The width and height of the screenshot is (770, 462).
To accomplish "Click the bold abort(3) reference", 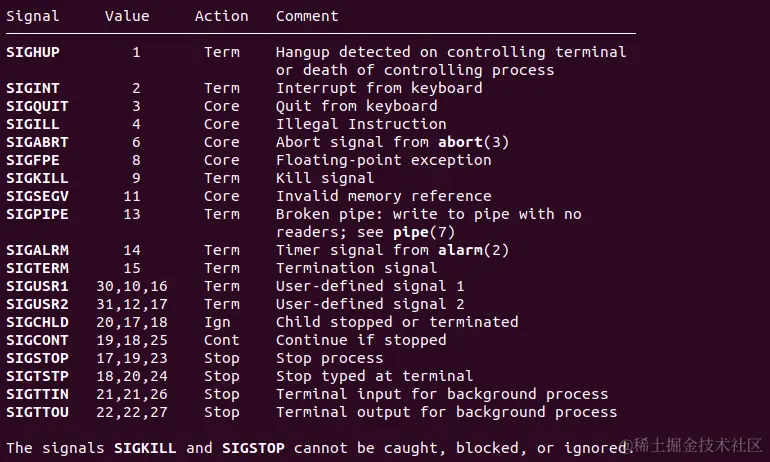I will click(x=473, y=142).
